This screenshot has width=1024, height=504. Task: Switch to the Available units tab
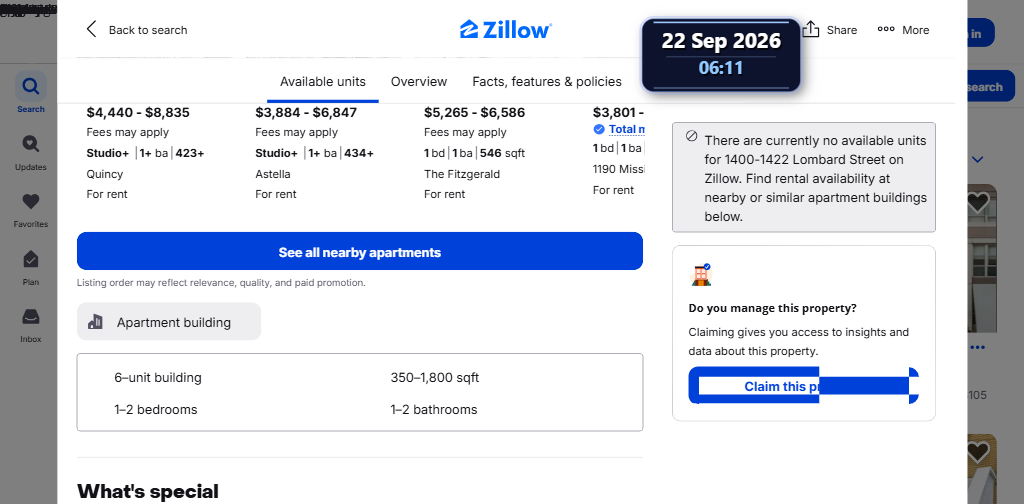pos(323,82)
